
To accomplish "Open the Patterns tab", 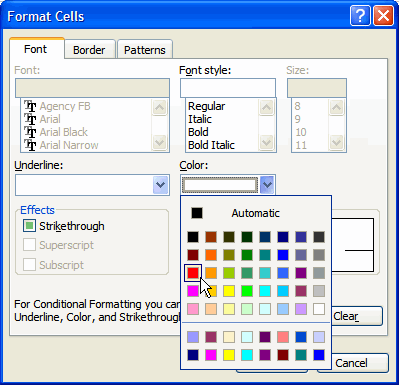I will coord(145,50).
